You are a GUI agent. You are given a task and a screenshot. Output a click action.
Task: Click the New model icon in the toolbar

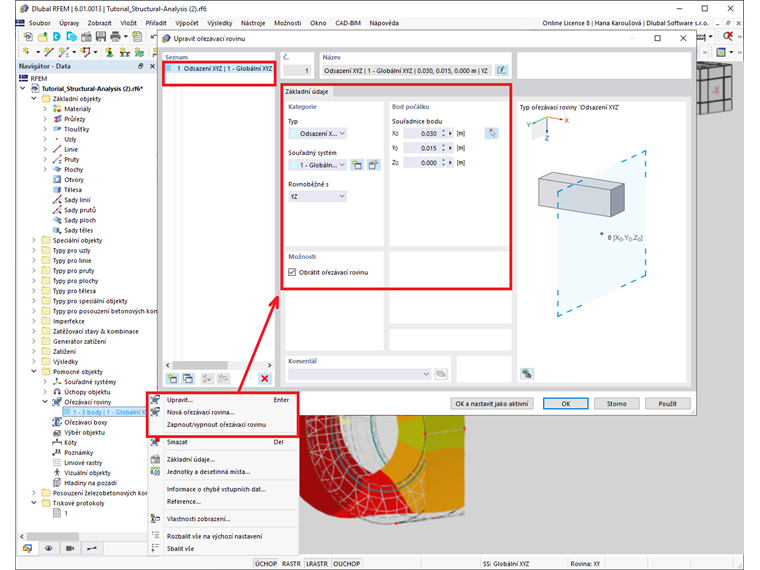(28, 36)
